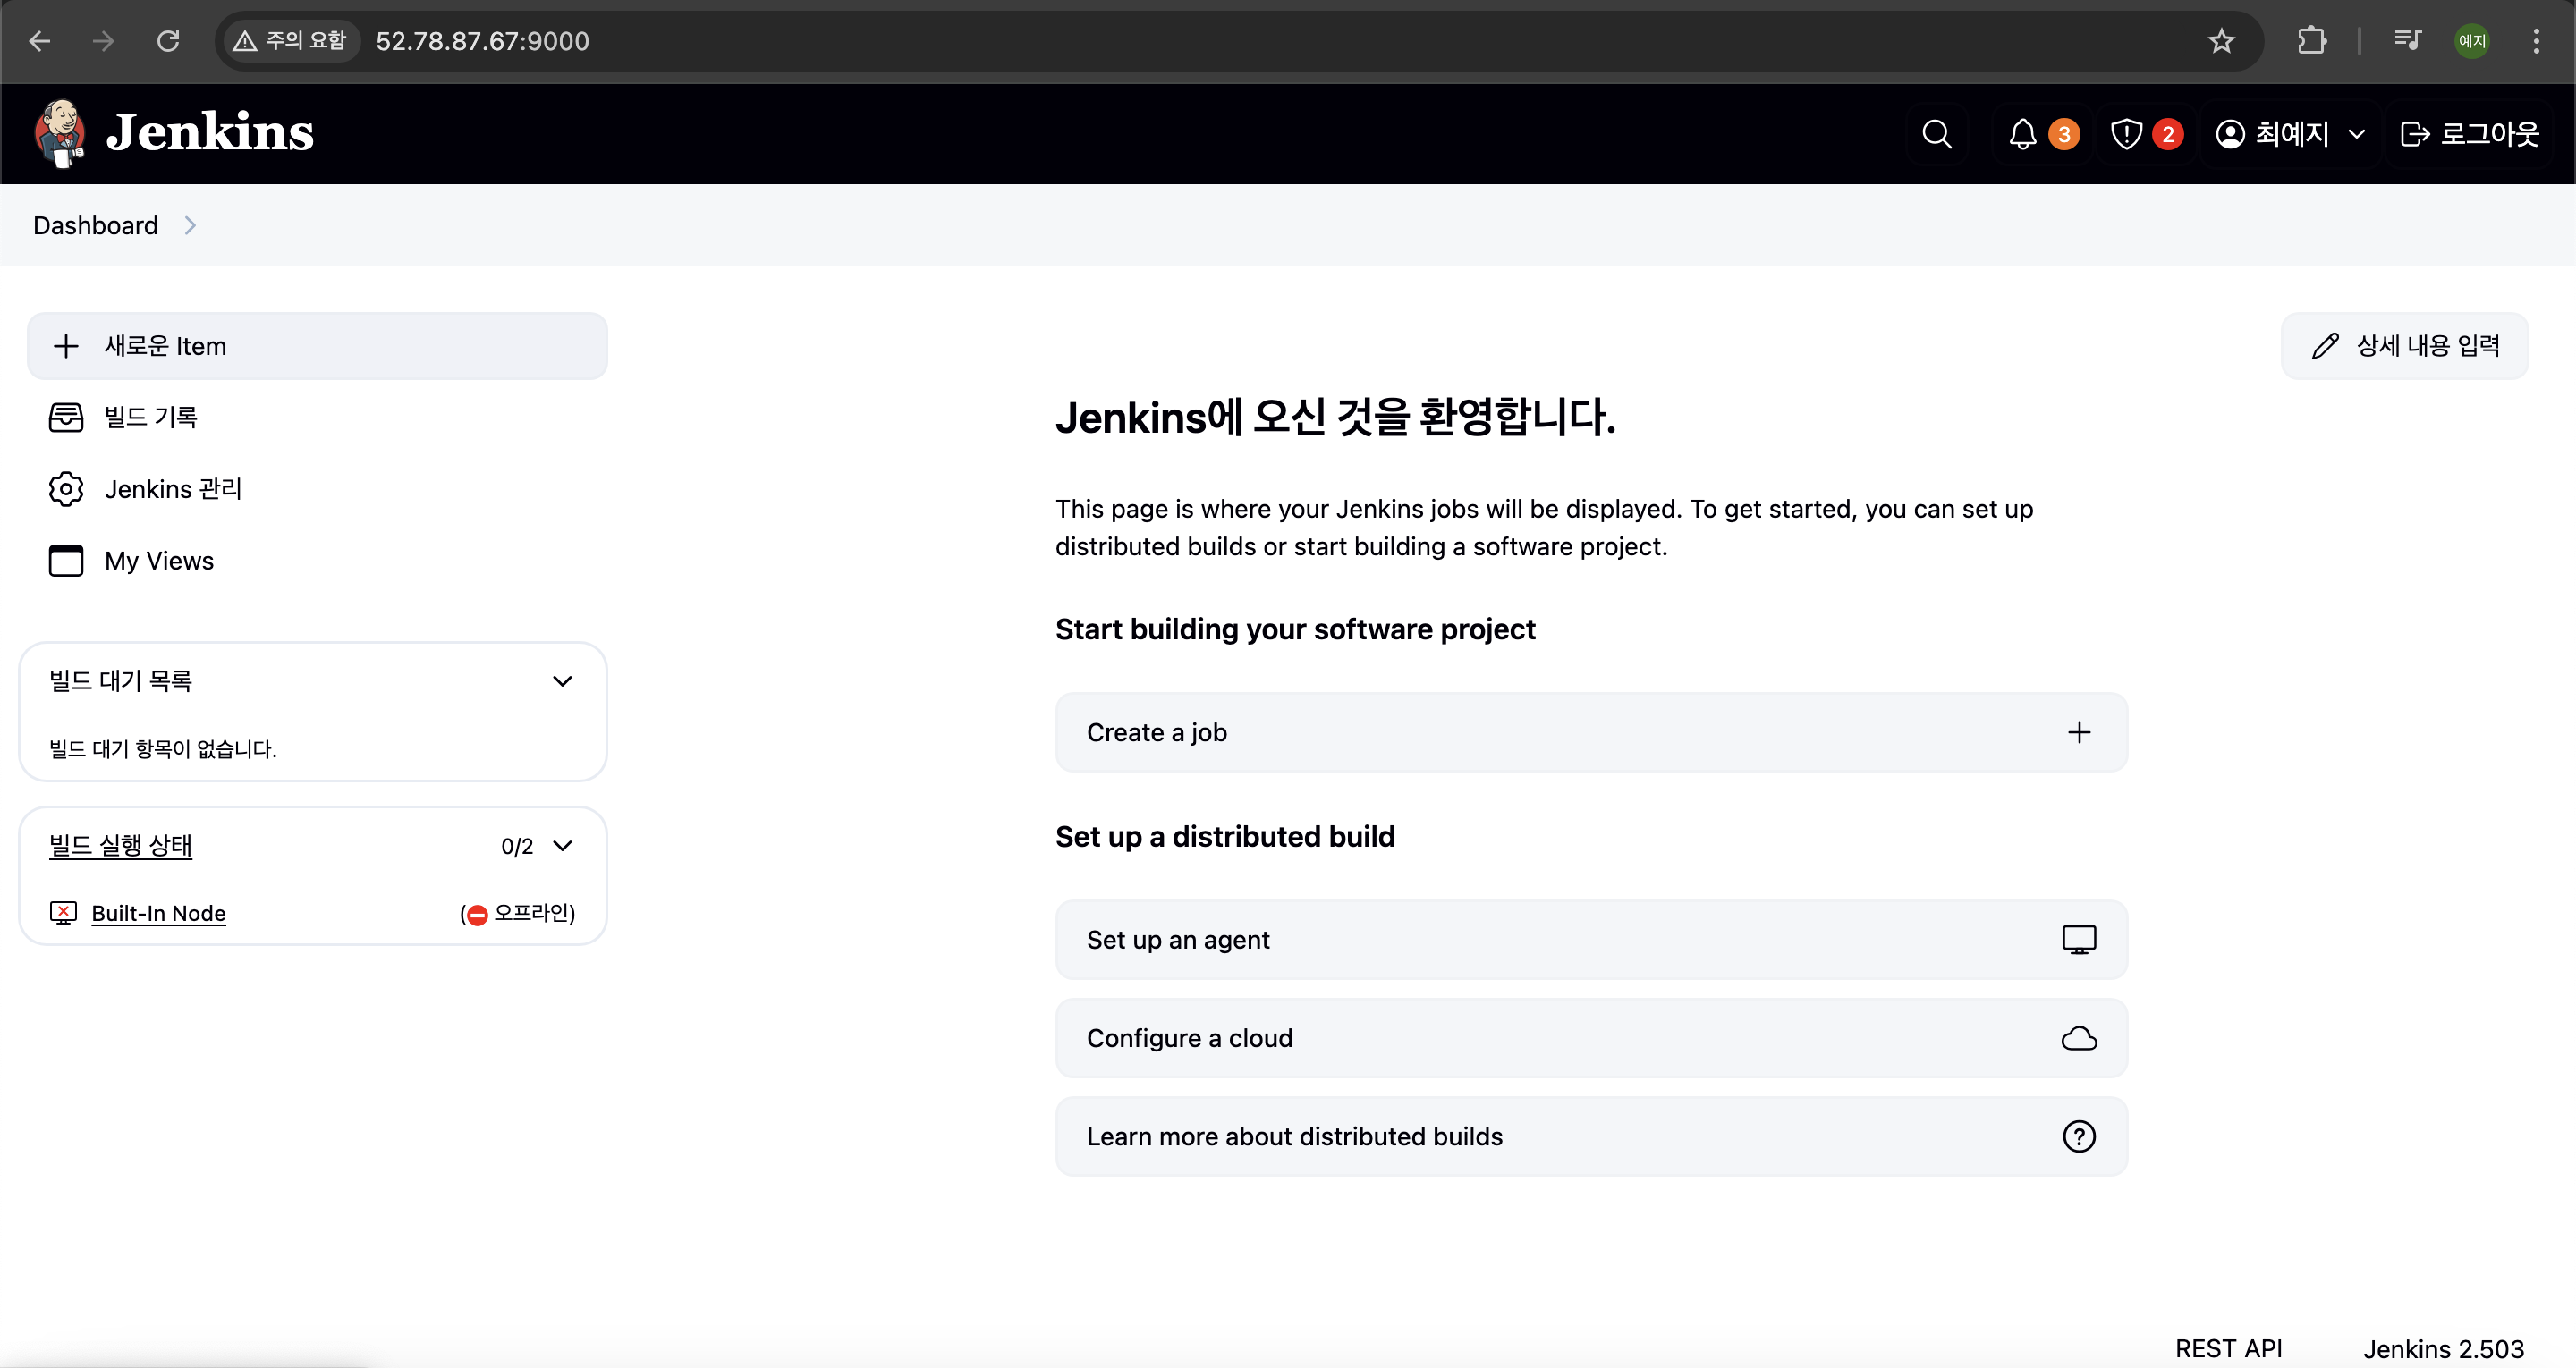
Task: Open notifications bell with 3 alerts
Action: coord(2043,134)
